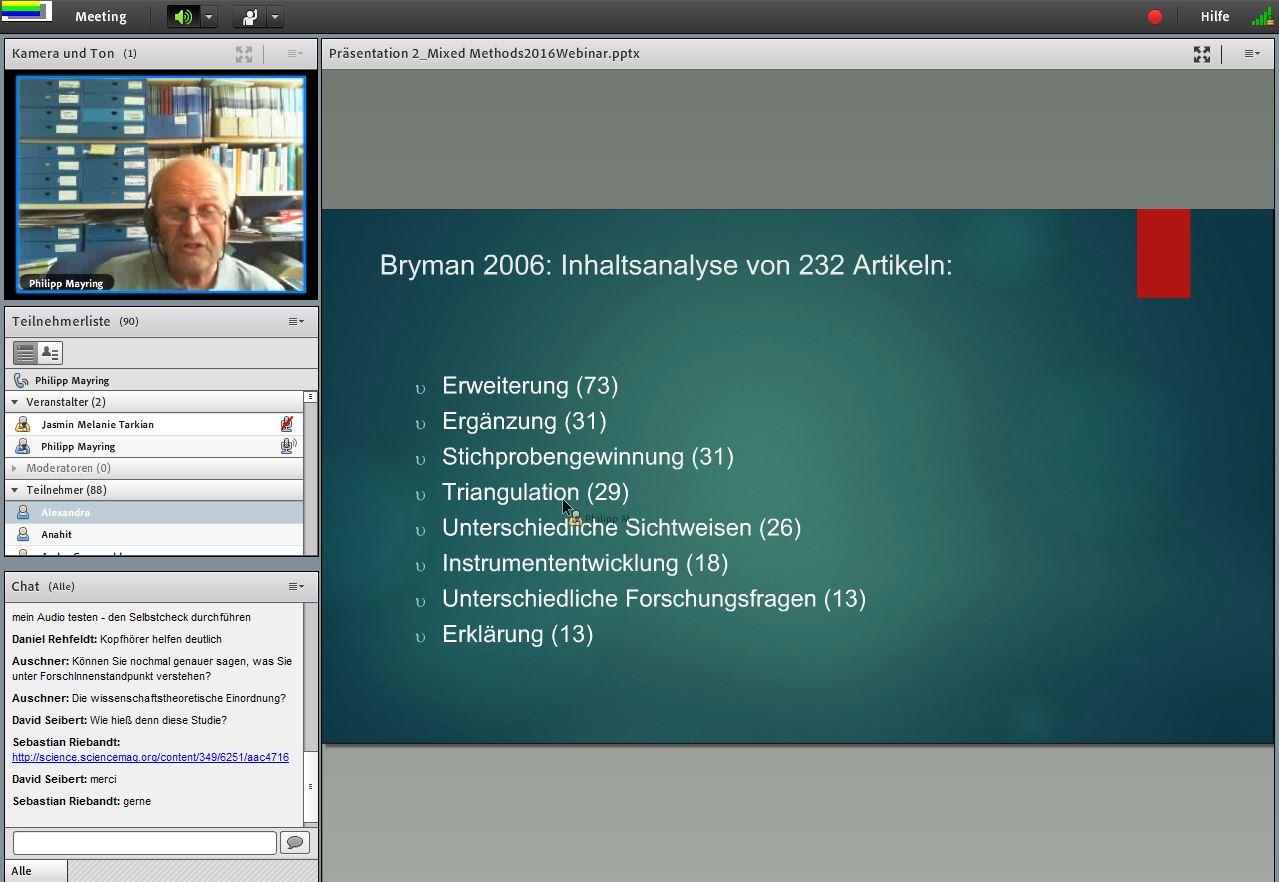This screenshot has width=1279, height=882.
Task: Send the chat message with the speech bubble button
Action: click(294, 843)
